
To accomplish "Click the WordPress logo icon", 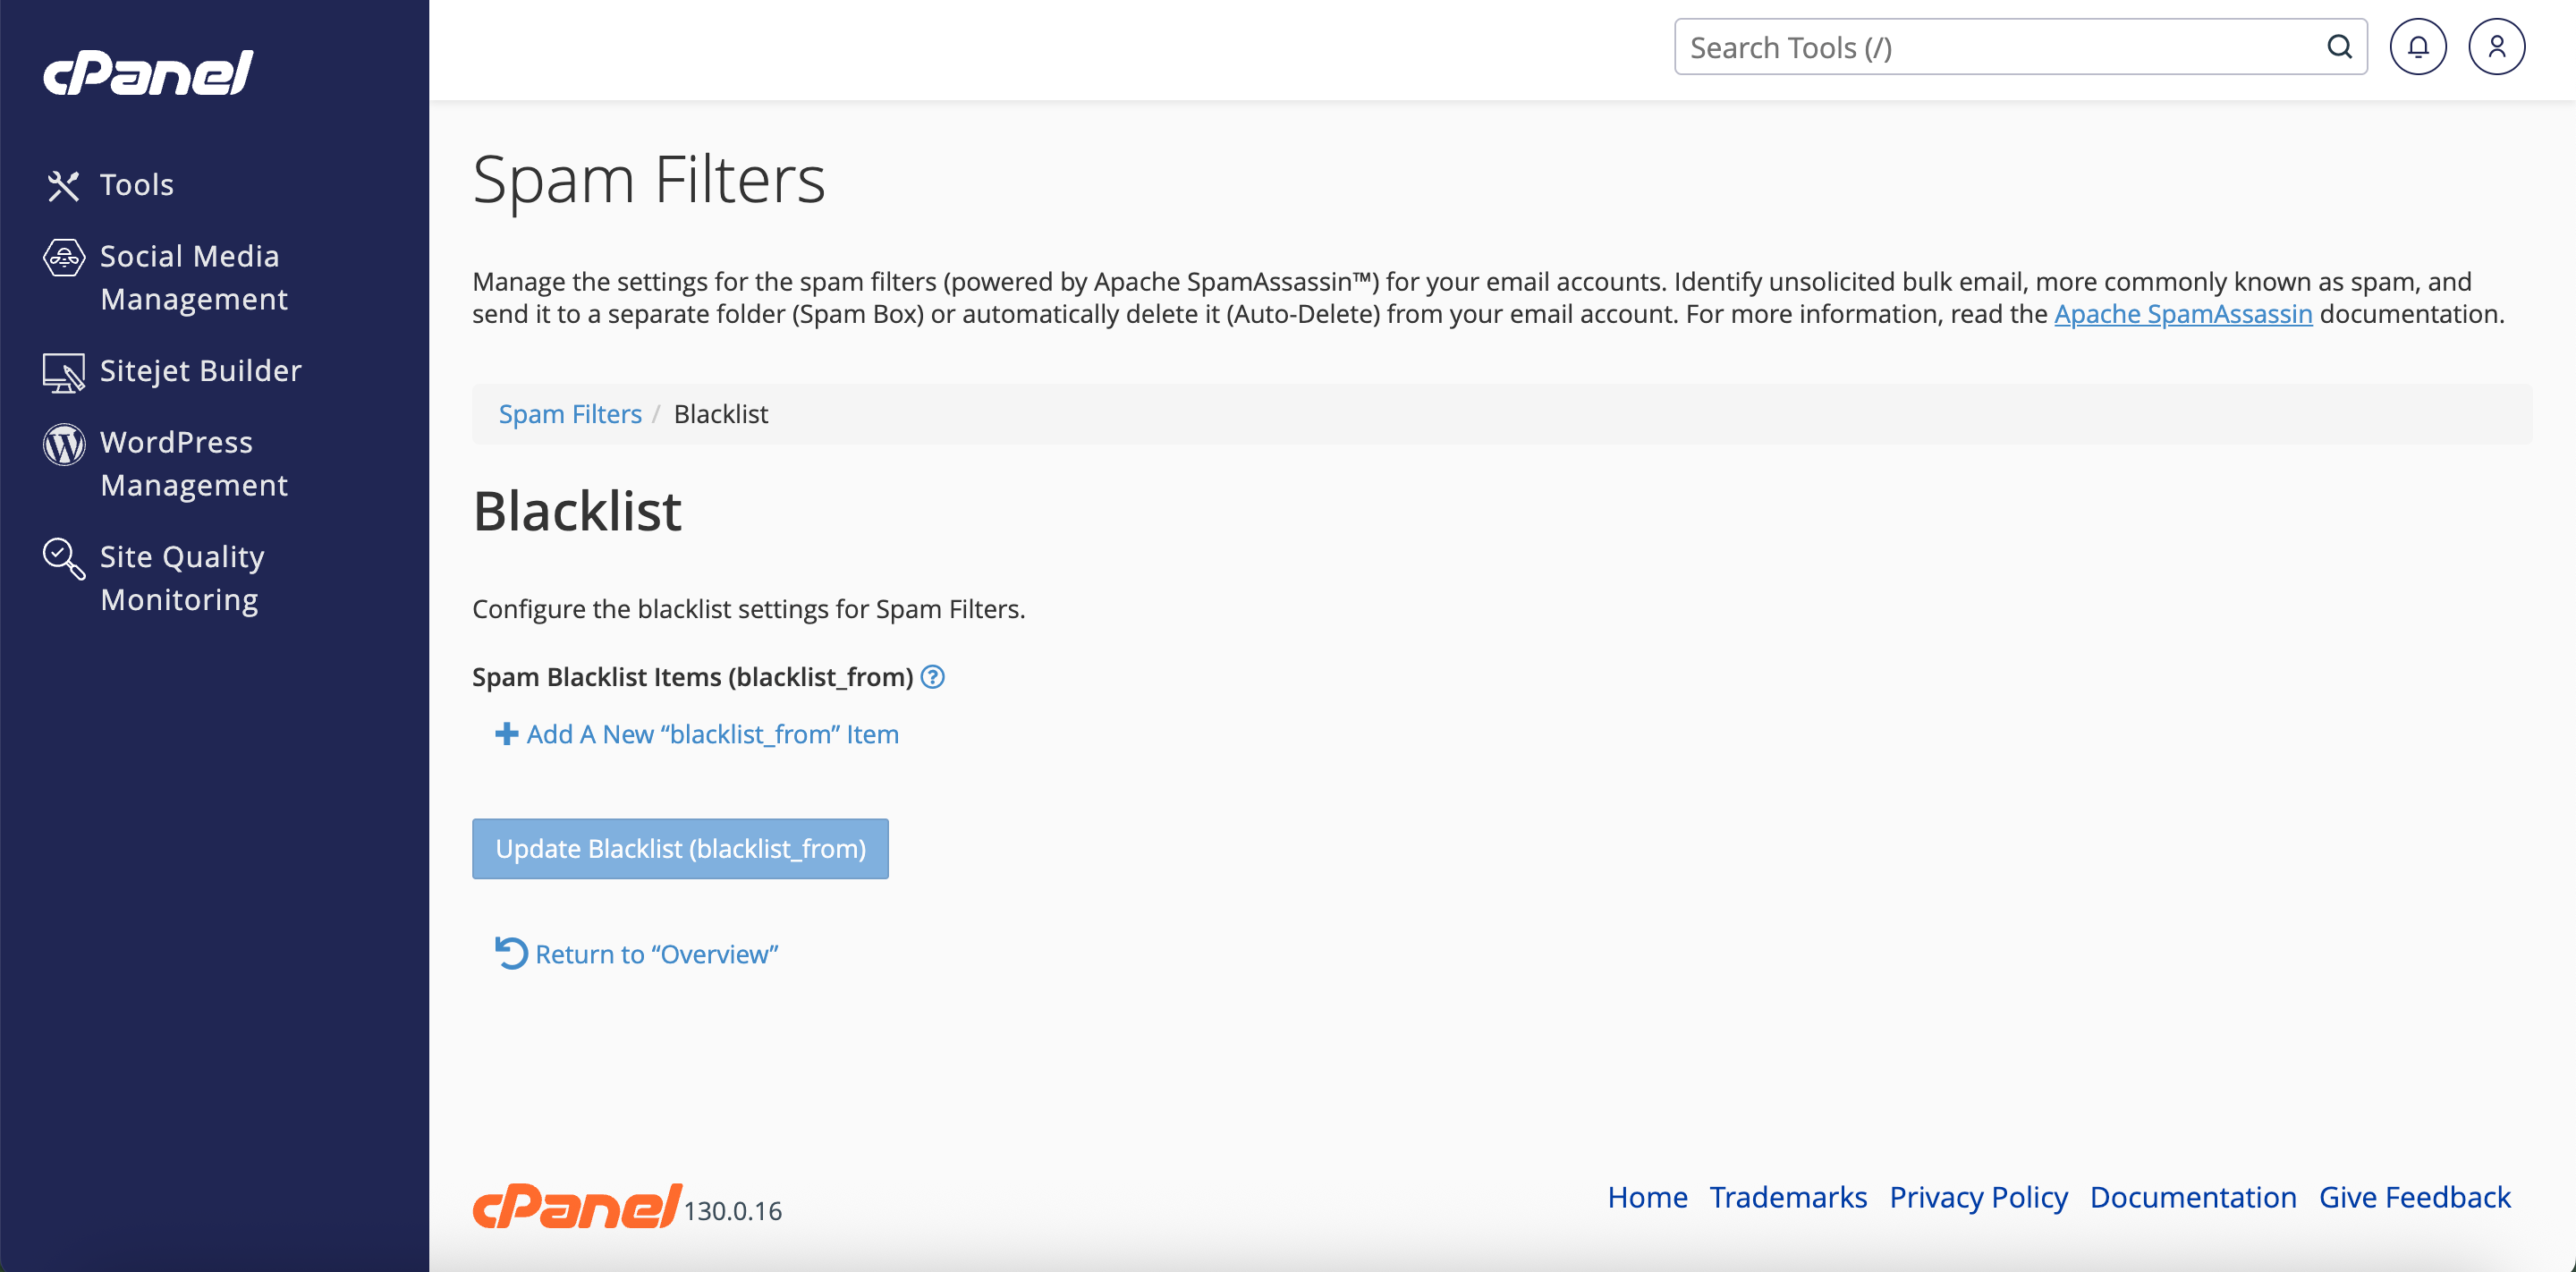I will click(x=63, y=444).
